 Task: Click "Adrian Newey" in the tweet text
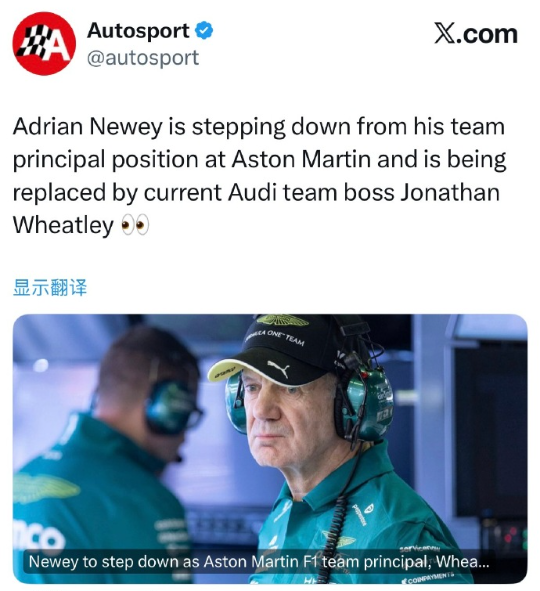pos(88,127)
